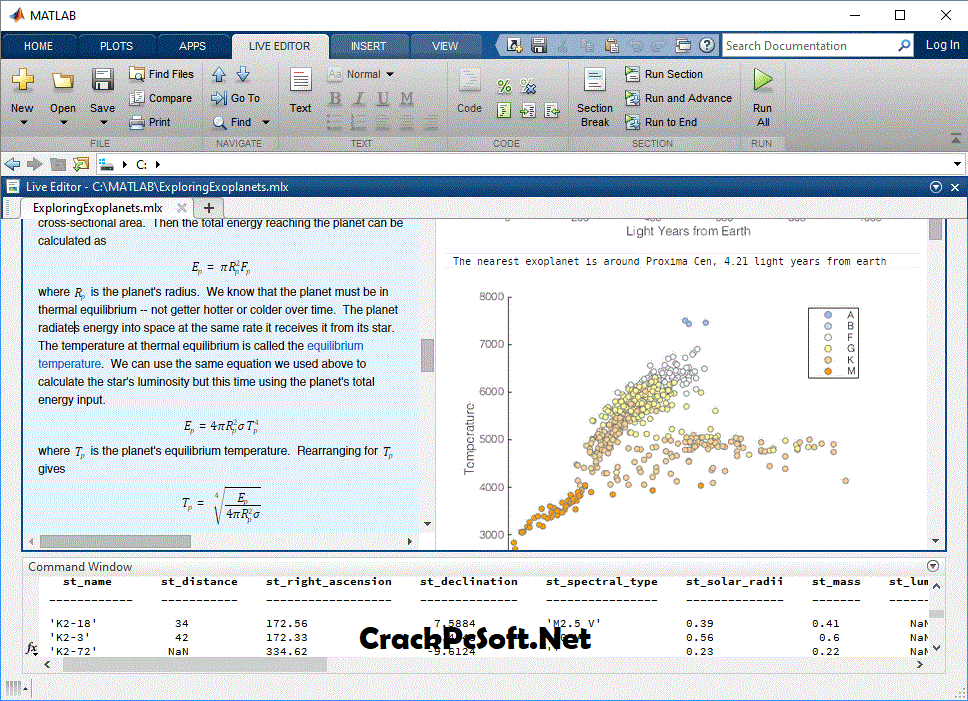Switch to the HOME tab

tap(38, 46)
